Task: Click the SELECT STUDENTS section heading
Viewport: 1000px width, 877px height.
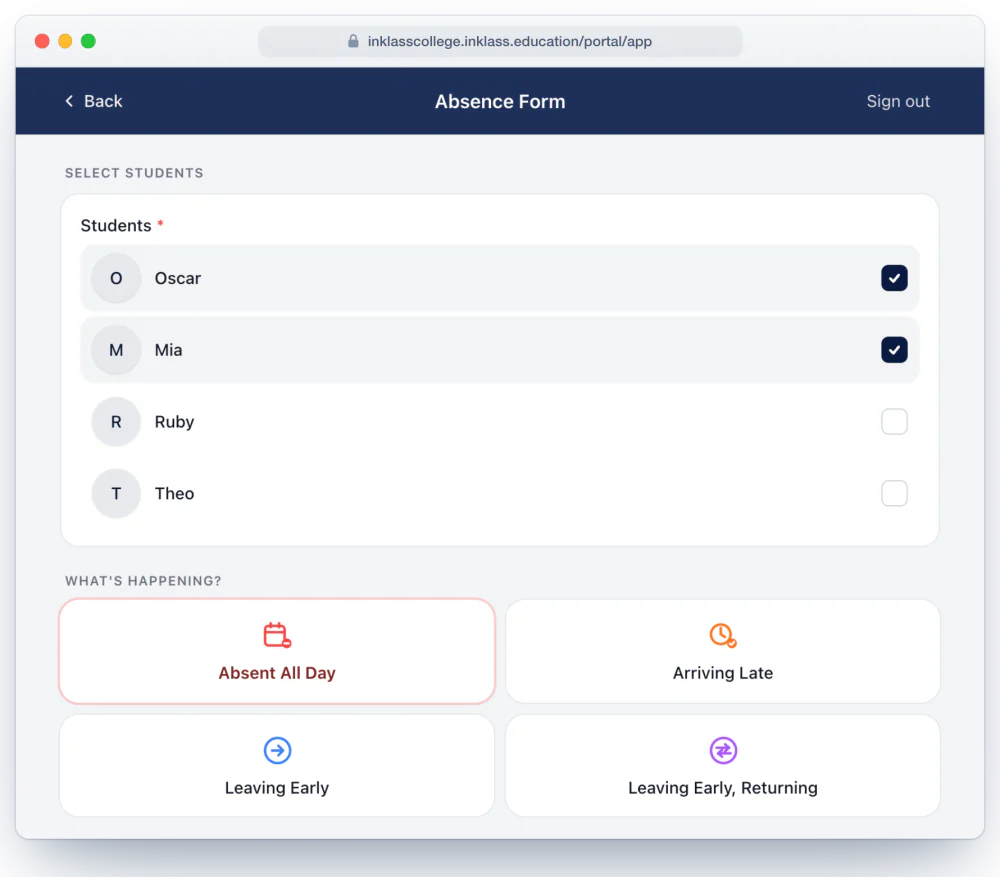Action: click(x=134, y=173)
